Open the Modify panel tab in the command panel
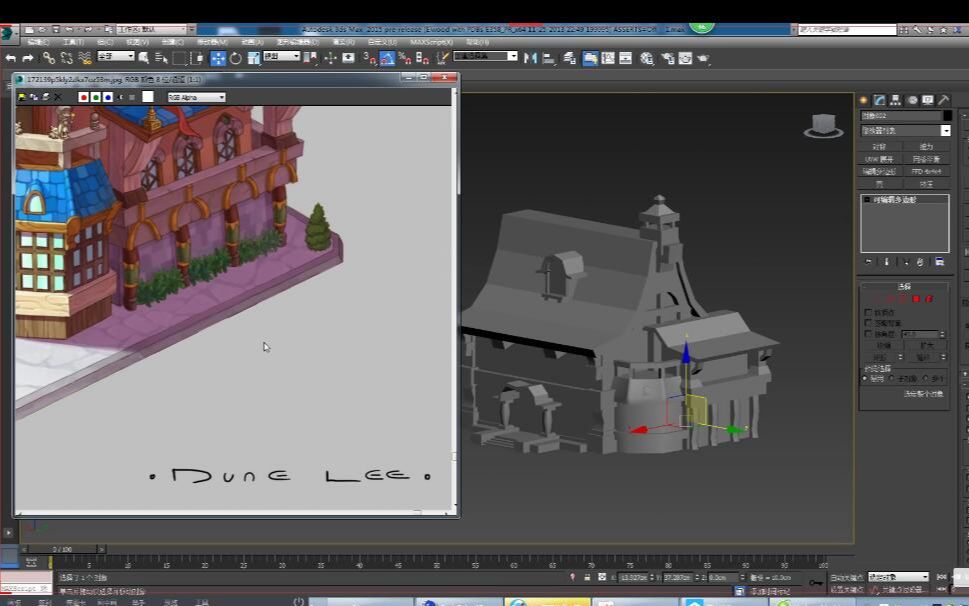 879,100
